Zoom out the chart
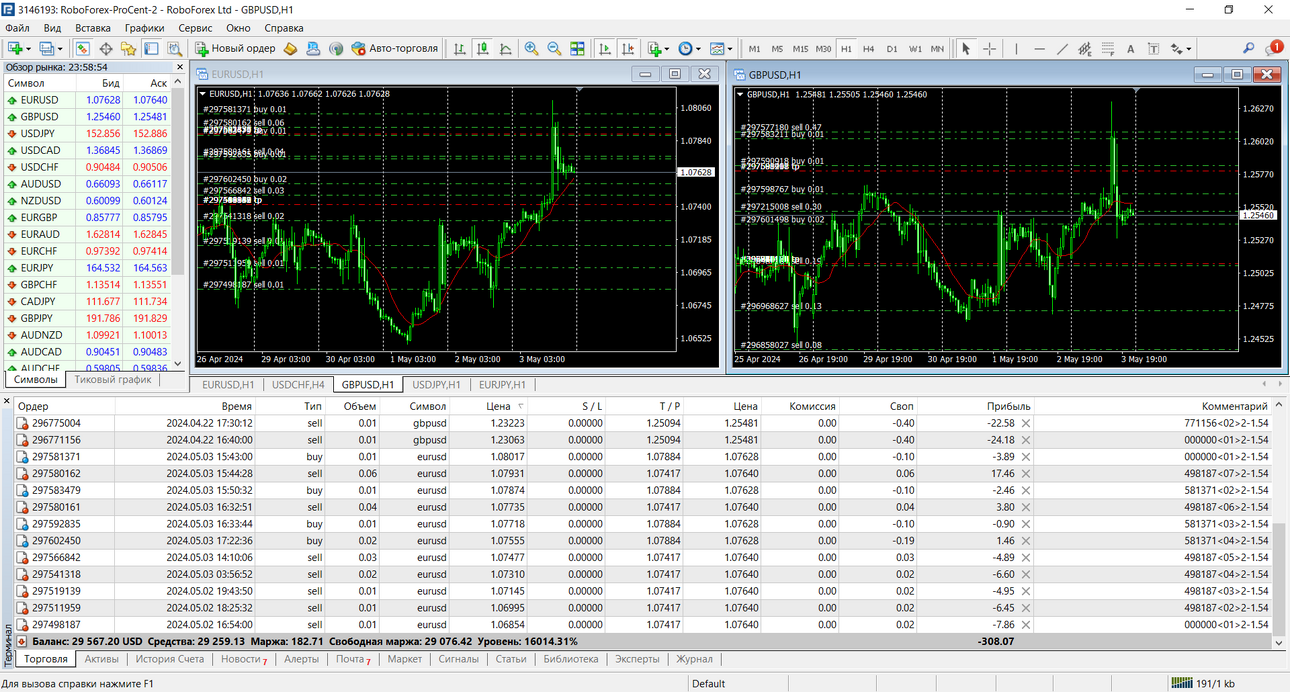The width and height of the screenshot is (1290, 692). click(x=554, y=48)
